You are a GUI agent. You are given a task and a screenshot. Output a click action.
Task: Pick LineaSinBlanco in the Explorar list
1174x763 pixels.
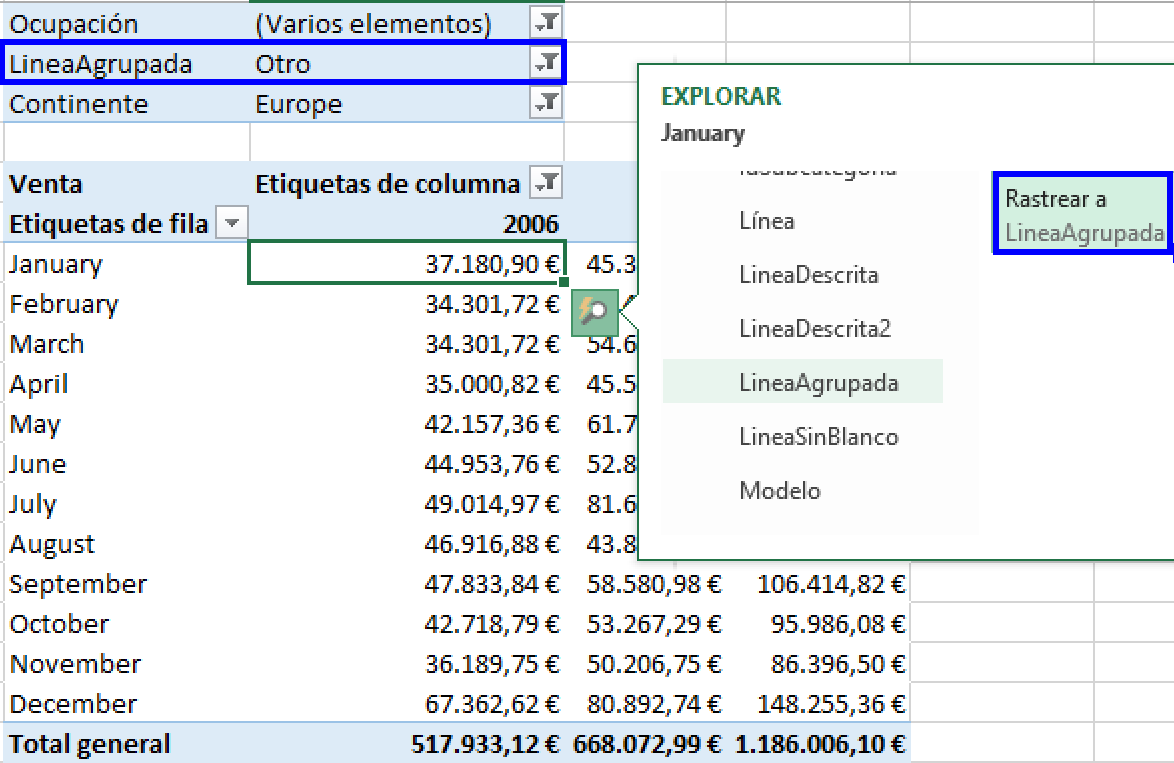click(818, 437)
